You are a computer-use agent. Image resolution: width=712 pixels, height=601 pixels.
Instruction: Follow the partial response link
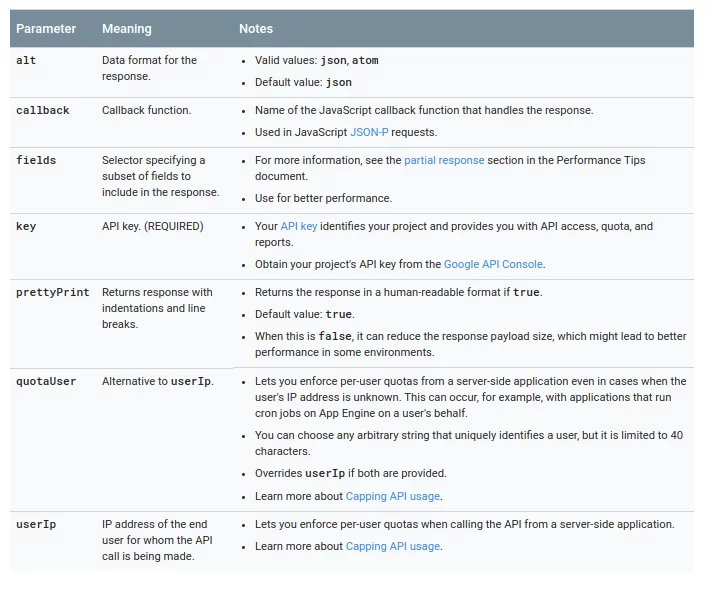(x=444, y=160)
